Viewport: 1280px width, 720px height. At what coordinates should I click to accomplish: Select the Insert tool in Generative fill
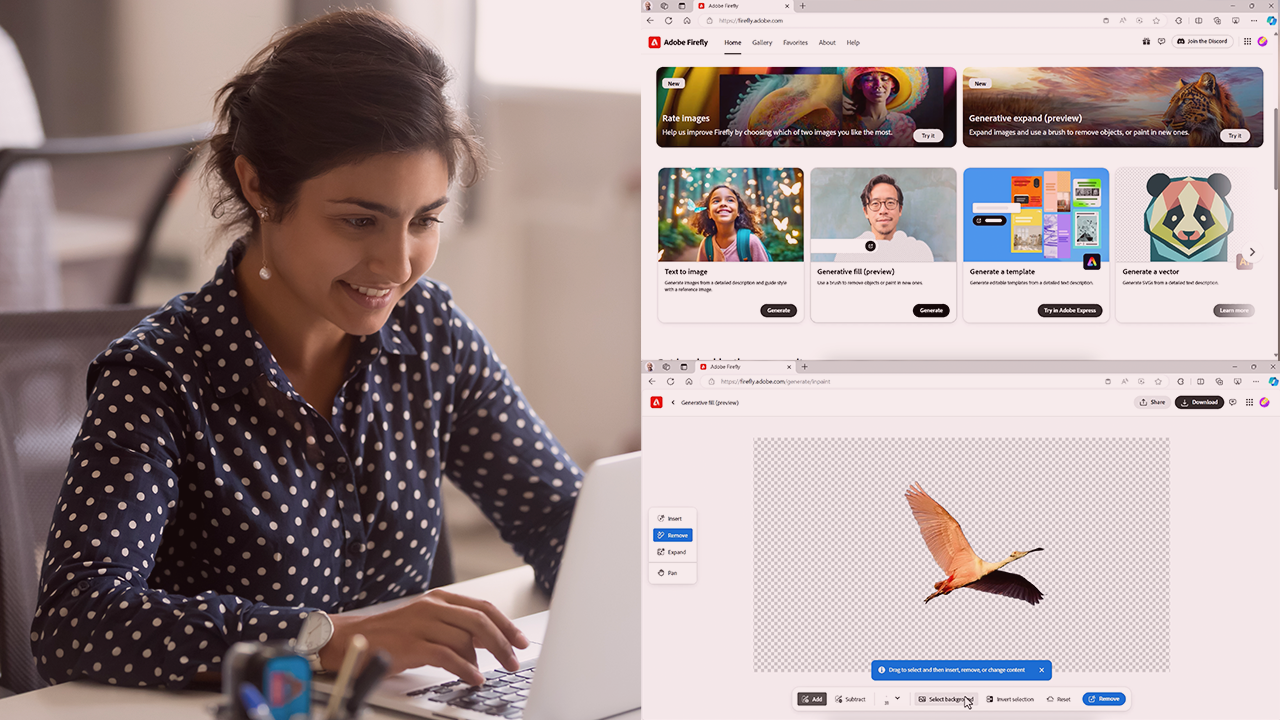pos(671,518)
